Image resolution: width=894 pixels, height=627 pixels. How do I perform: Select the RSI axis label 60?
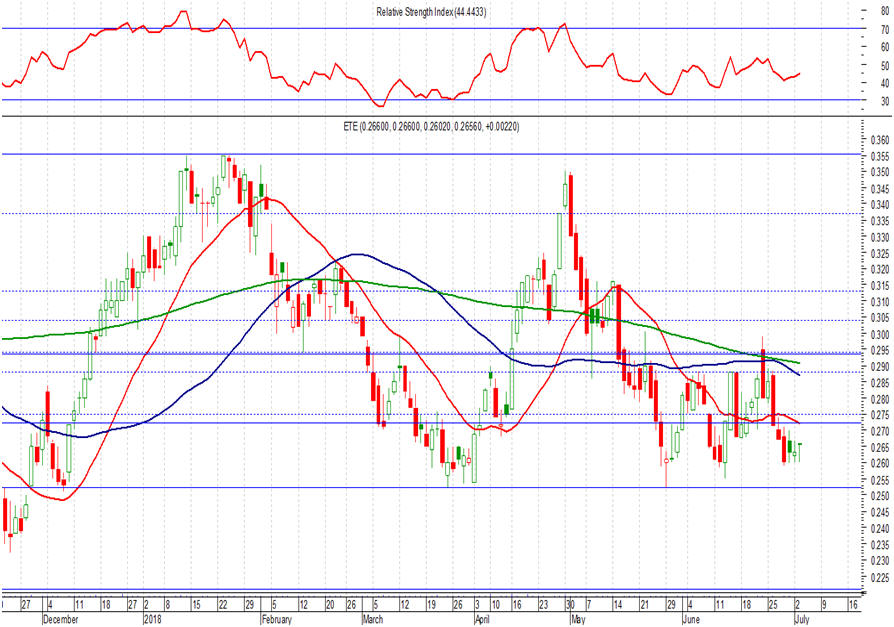pyautogui.click(x=885, y=47)
